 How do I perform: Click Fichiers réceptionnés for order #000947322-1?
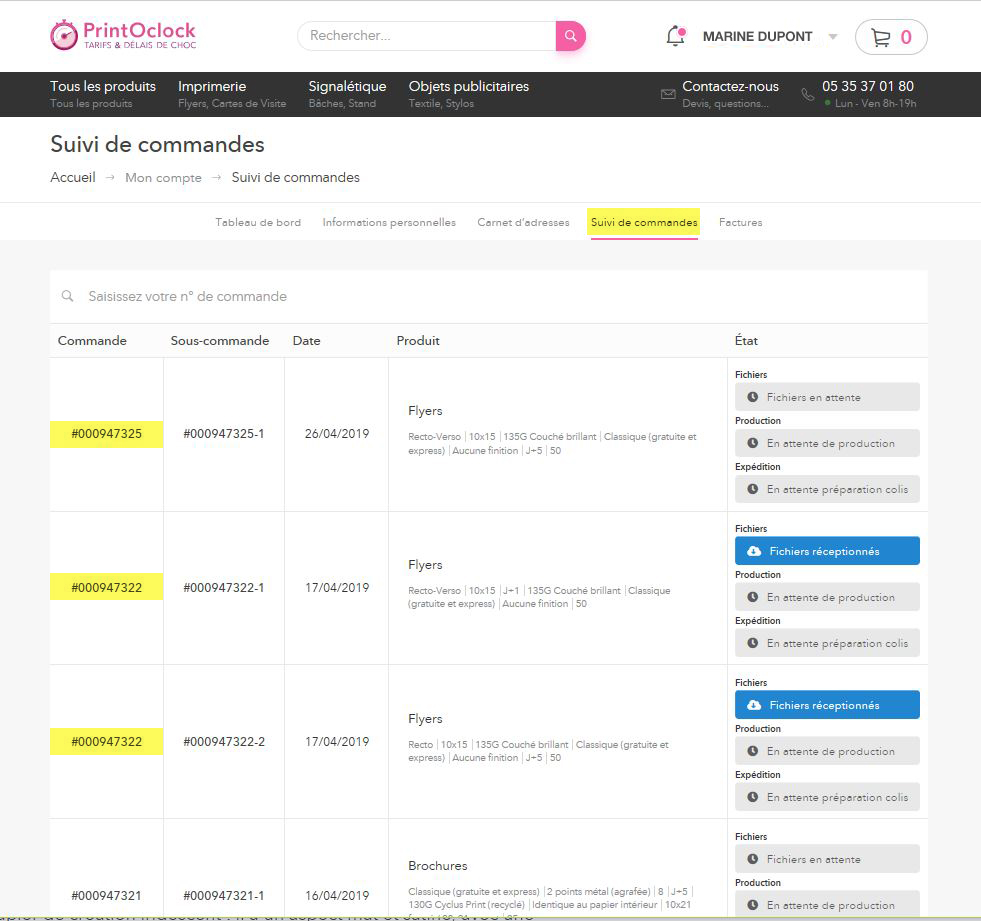pos(827,551)
